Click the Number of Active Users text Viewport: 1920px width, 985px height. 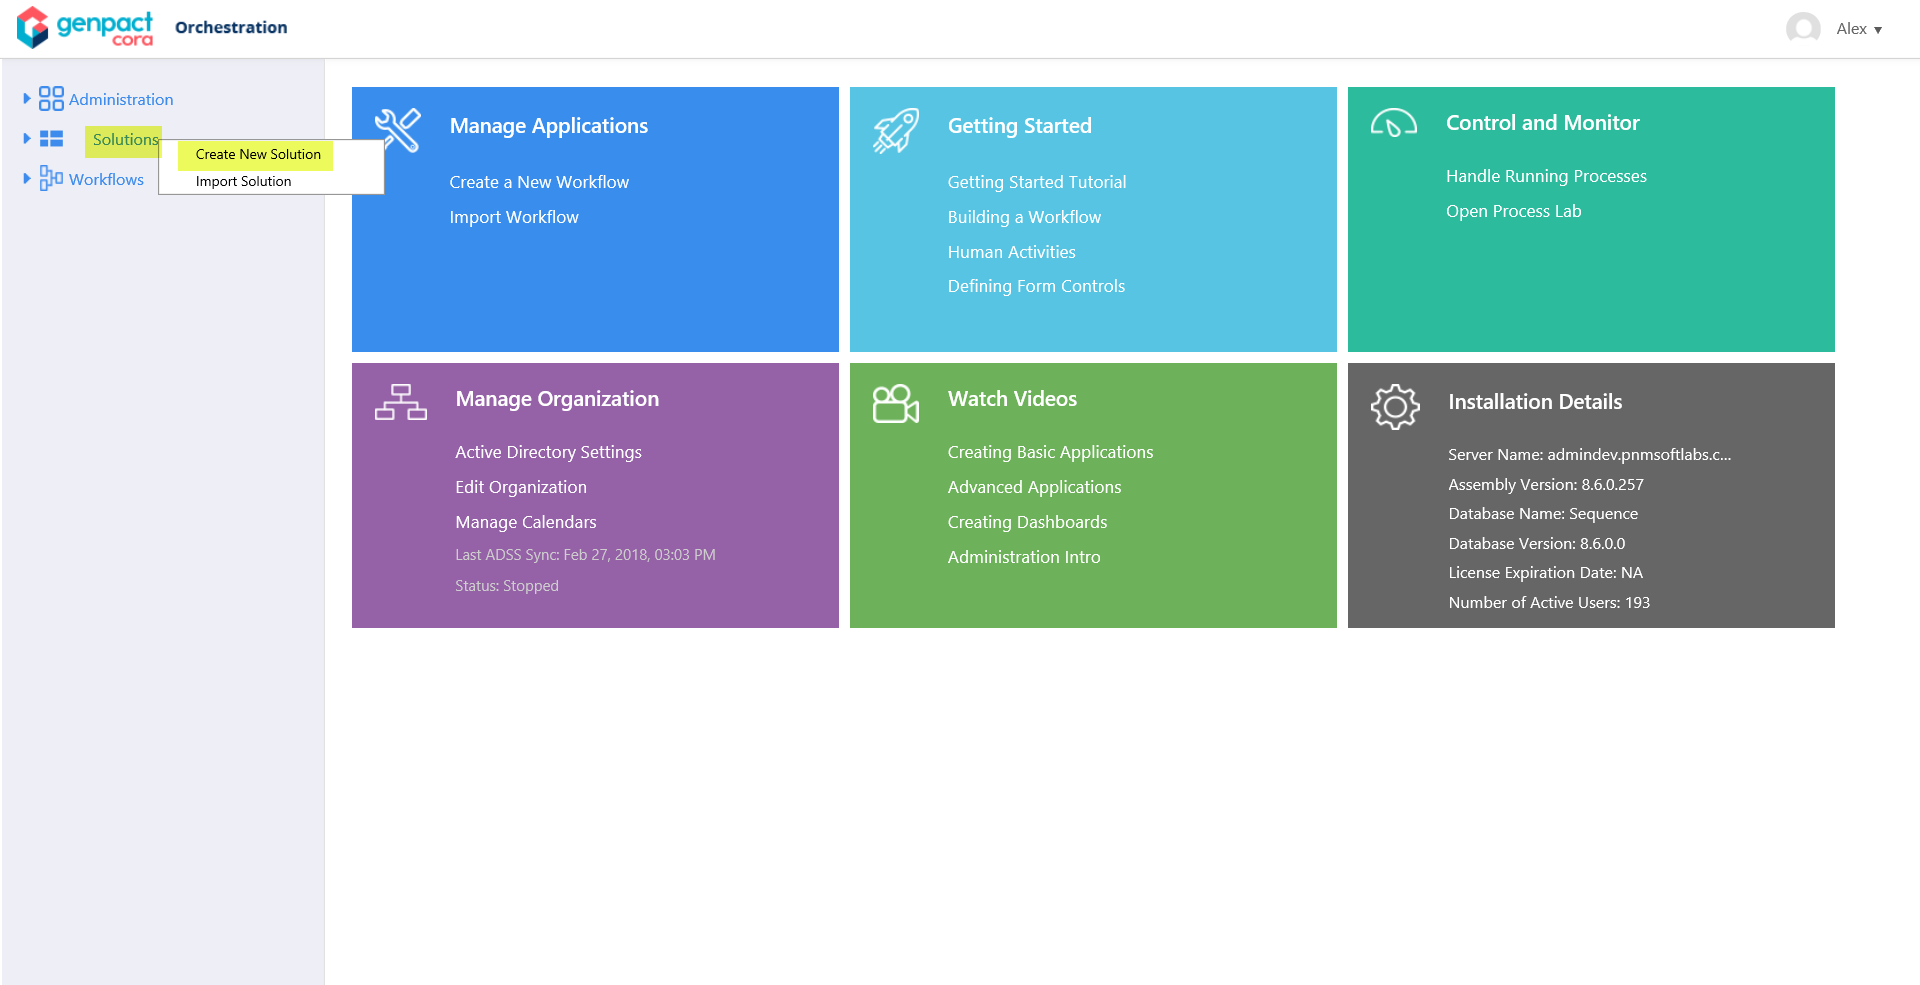tap(1549, 602)
